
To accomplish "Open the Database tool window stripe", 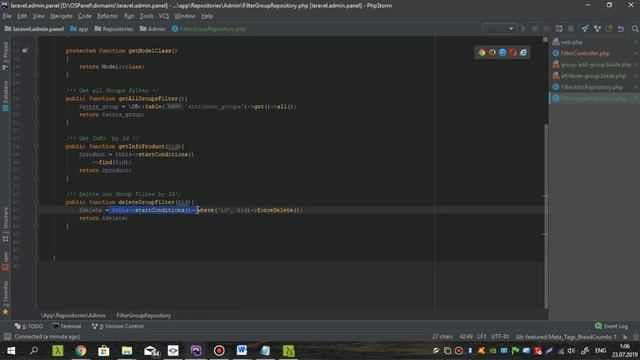I will tap(5, 96).
